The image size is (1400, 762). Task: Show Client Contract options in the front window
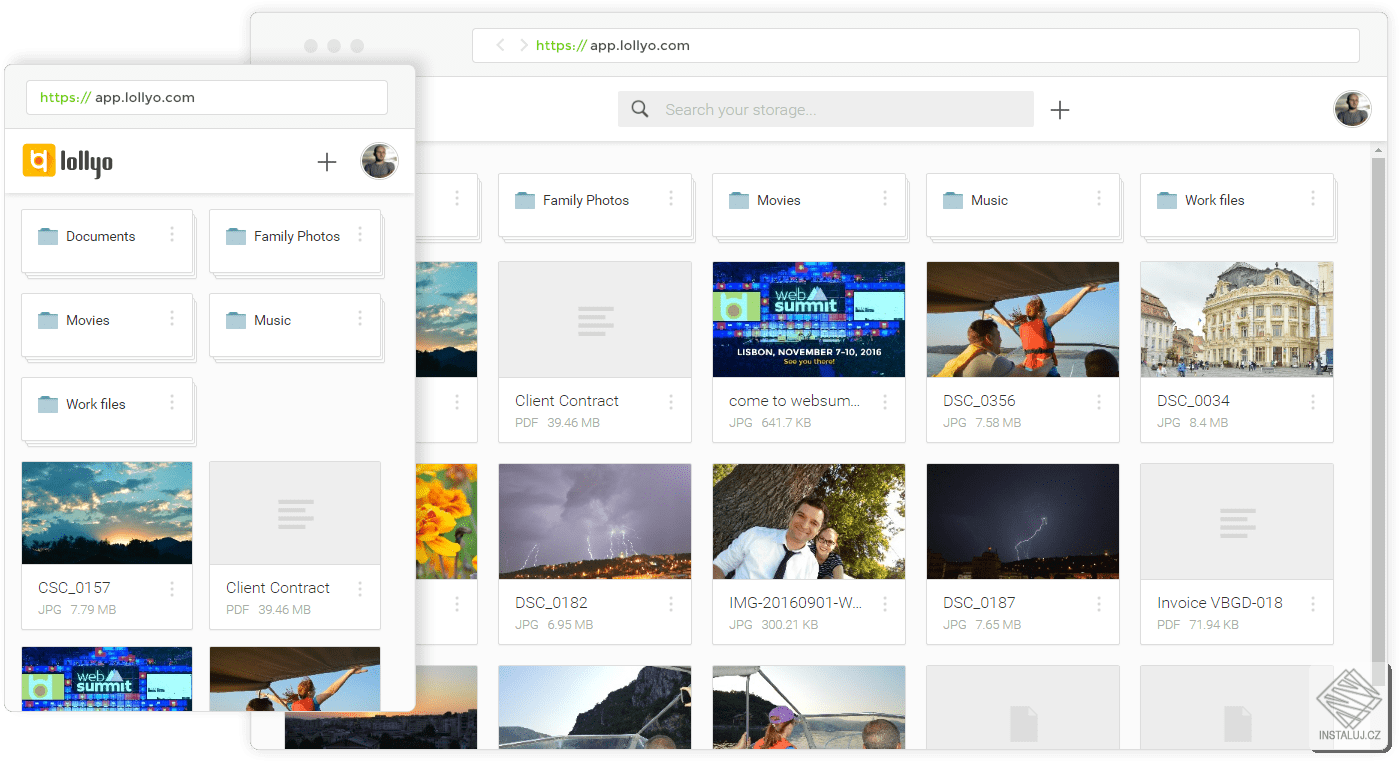coord(360,589)
